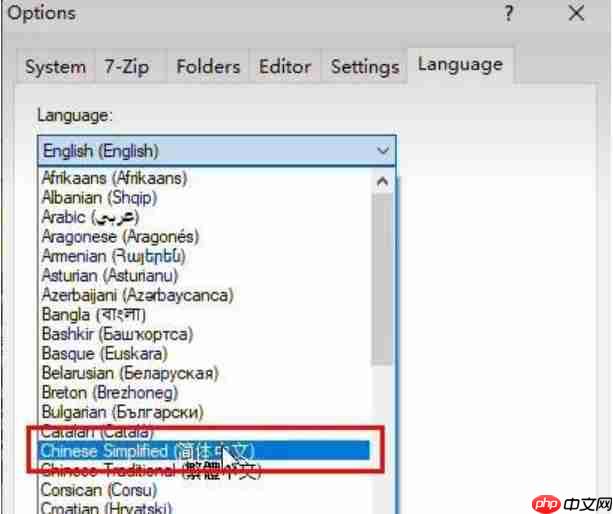Choose Asturian (Asturianu)

pyautogui.click(x=205, y=276)
